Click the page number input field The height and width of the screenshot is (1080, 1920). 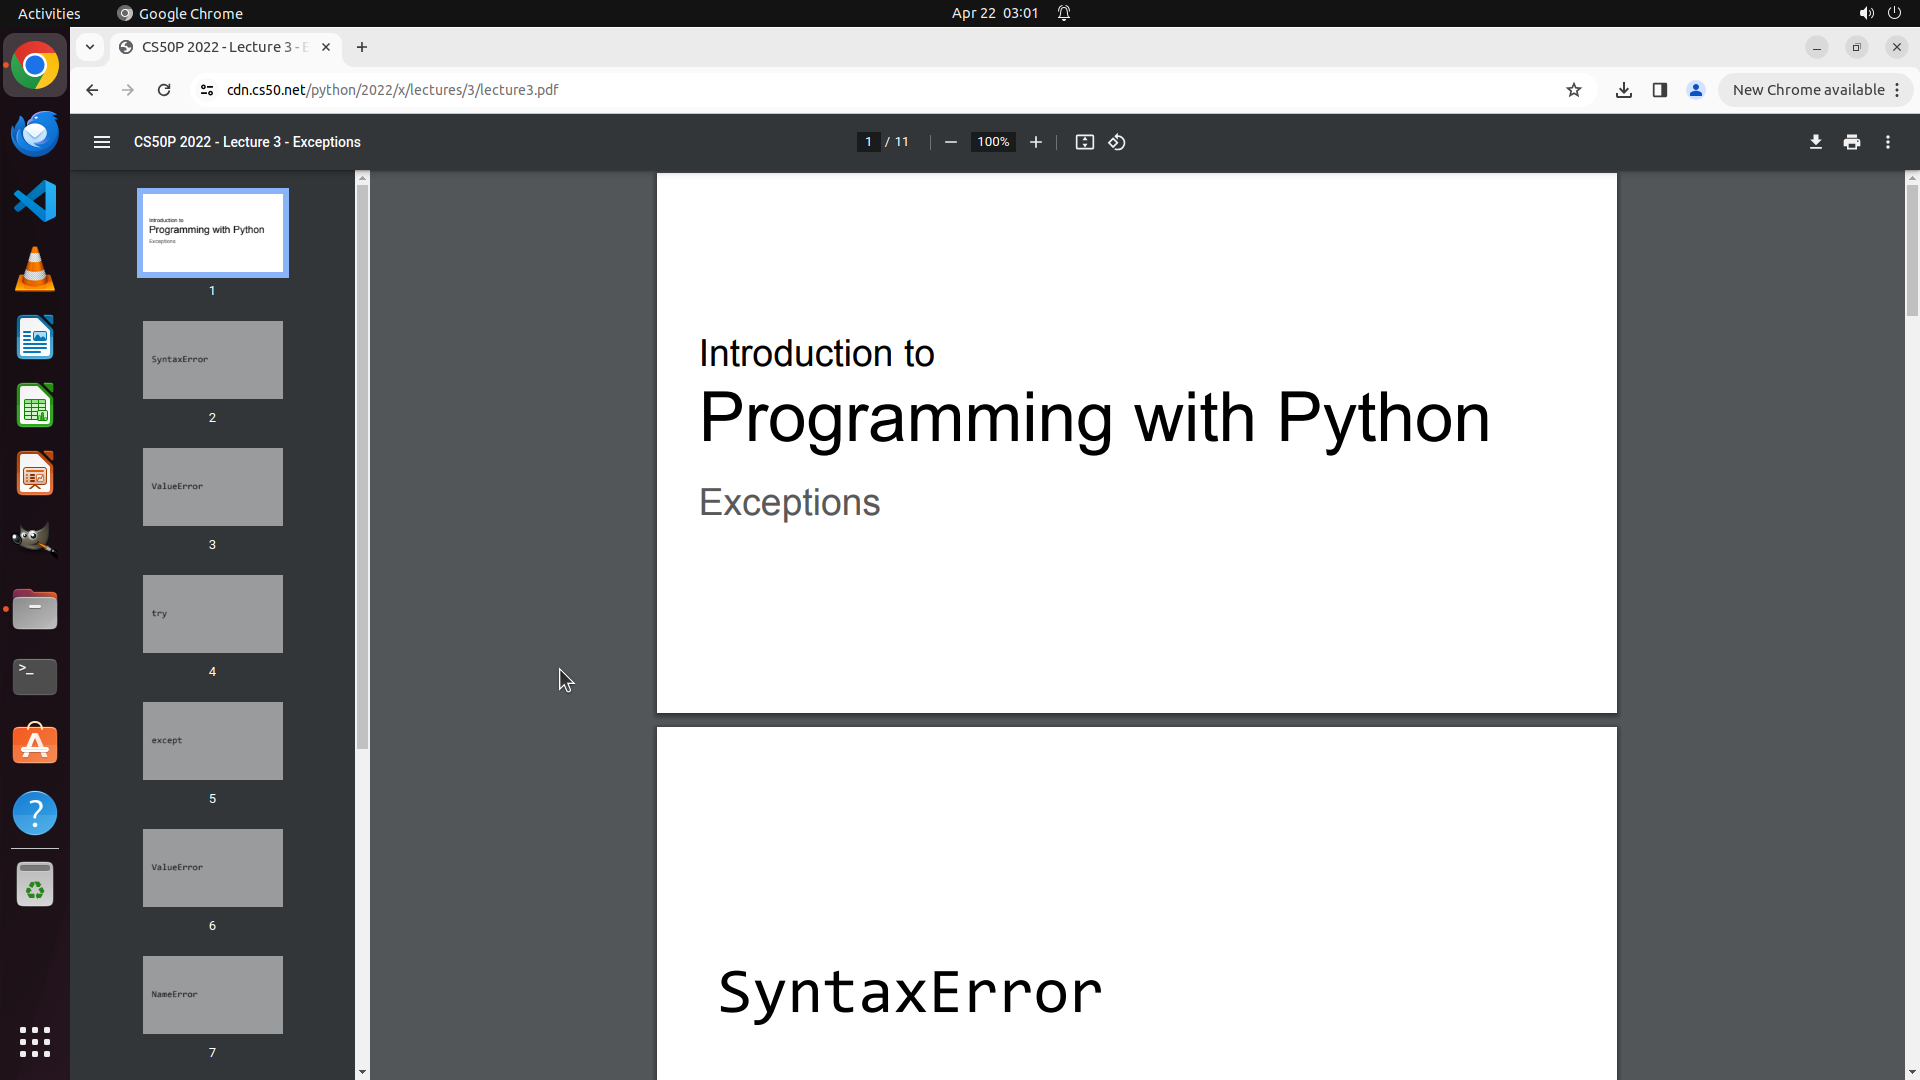[x=868, y=142]
